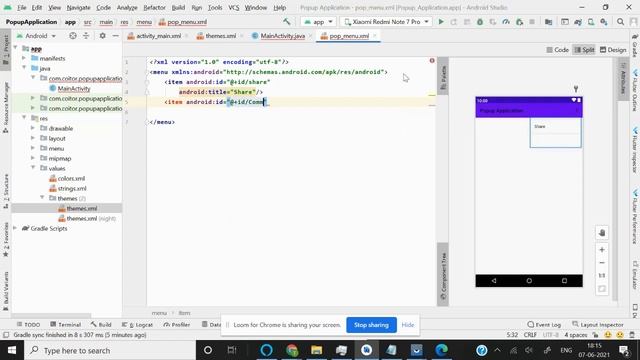Screen dimensions: 640x360
Task: Hide the Project panel with minus icon
Action: (116, 36)
